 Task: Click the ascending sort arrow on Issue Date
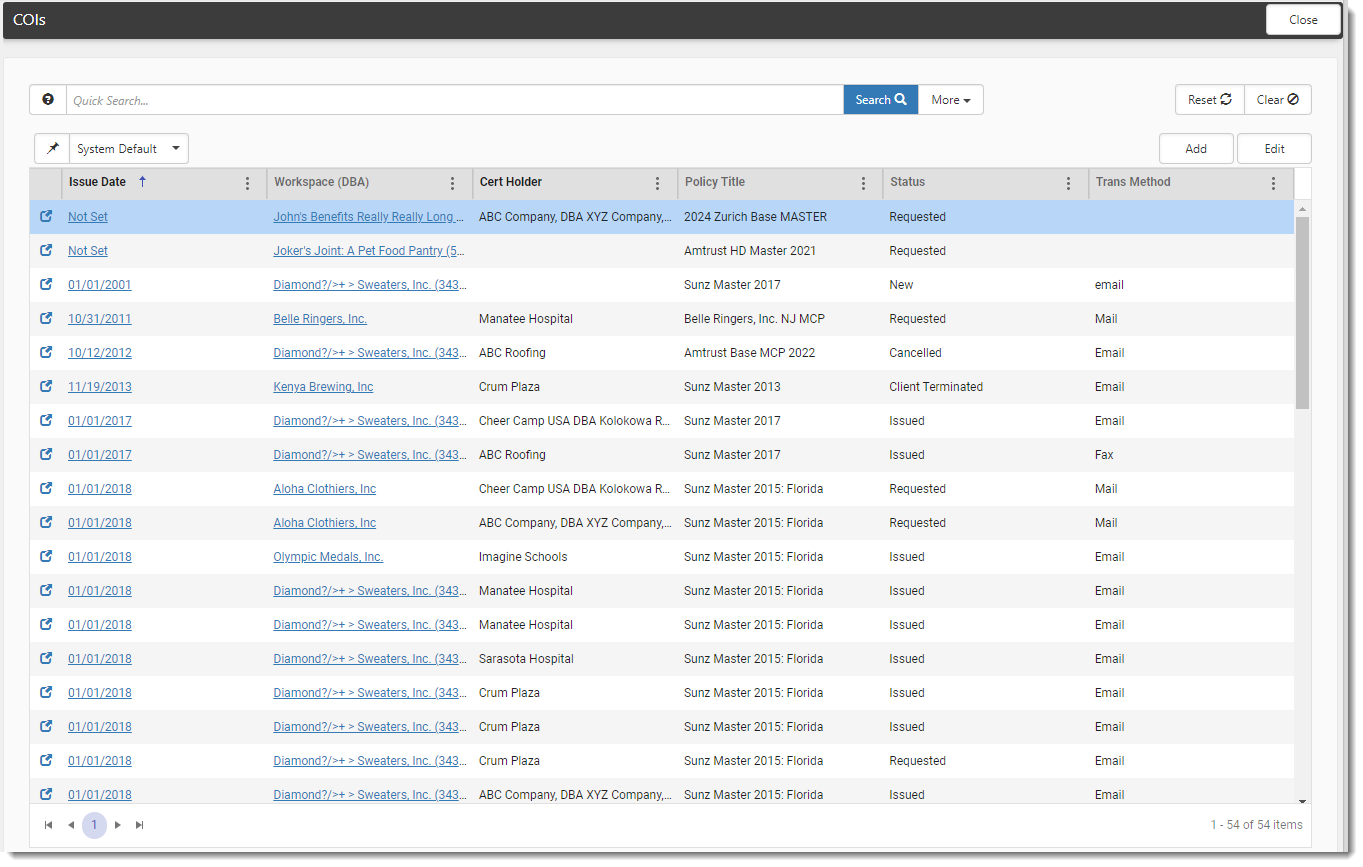coord(142,182)
